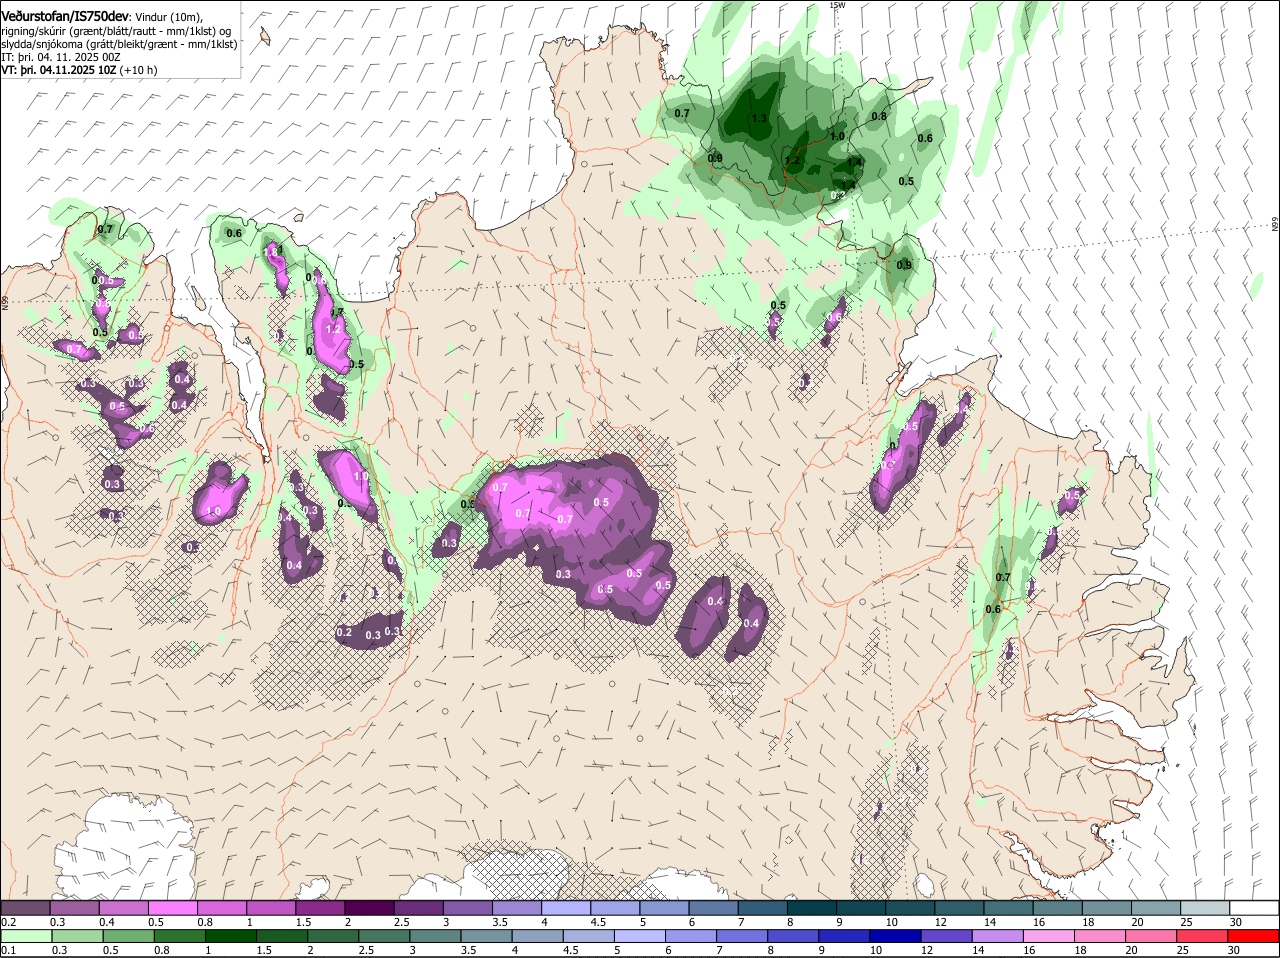Click the 1.3 rainfall value in dark green area
Image resolution: width=1280 pixels, height=958 pixels.
coord(758,118)
